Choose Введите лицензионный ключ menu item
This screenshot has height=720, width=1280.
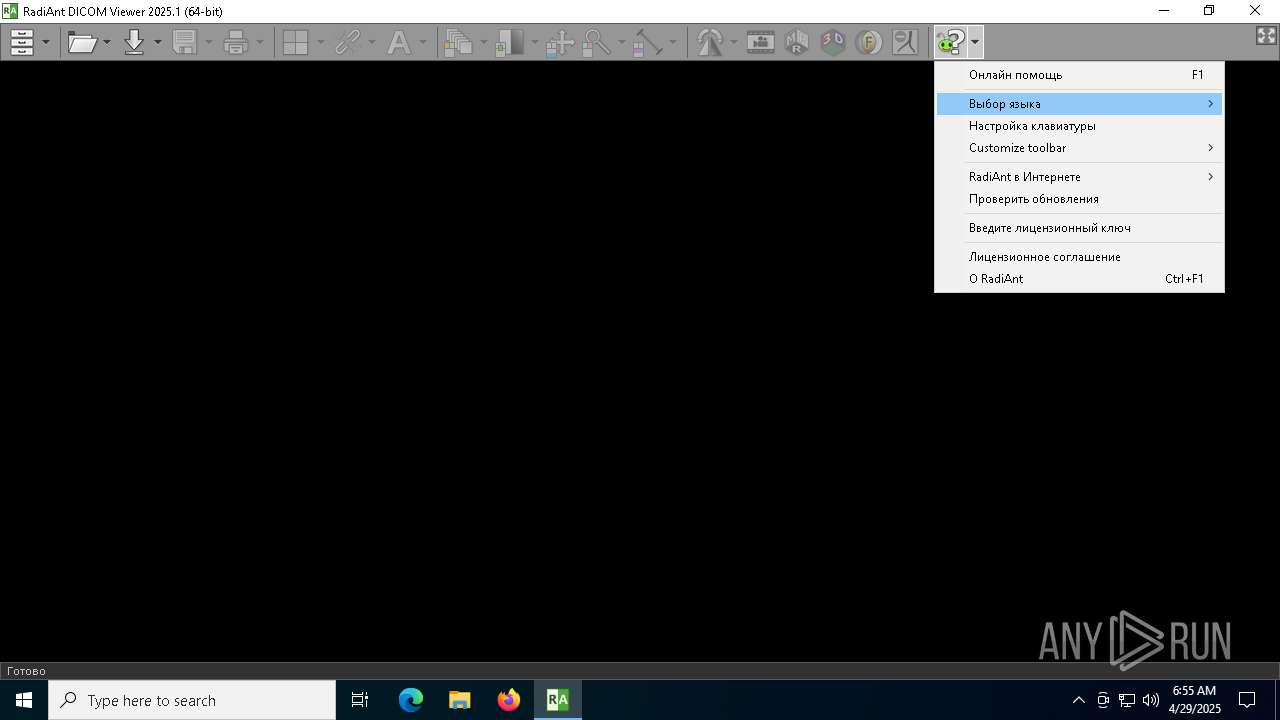pos(1079,228)
